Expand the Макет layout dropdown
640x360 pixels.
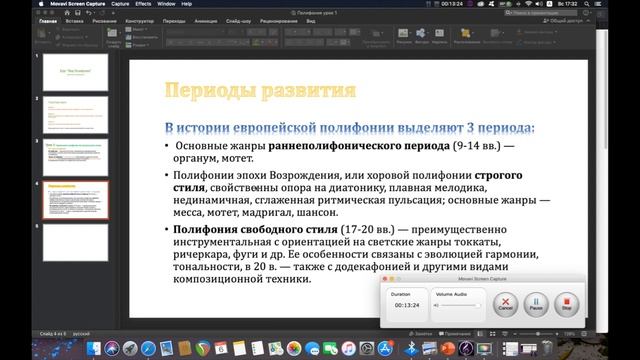137,29
